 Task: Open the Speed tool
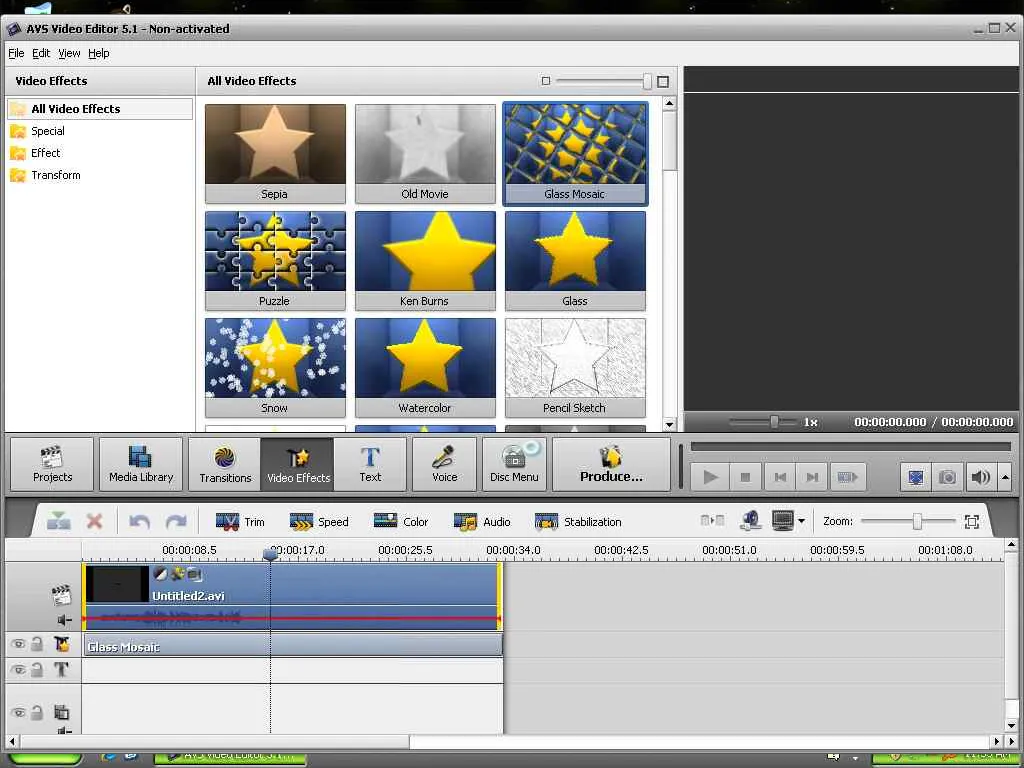tap(319, 522)
